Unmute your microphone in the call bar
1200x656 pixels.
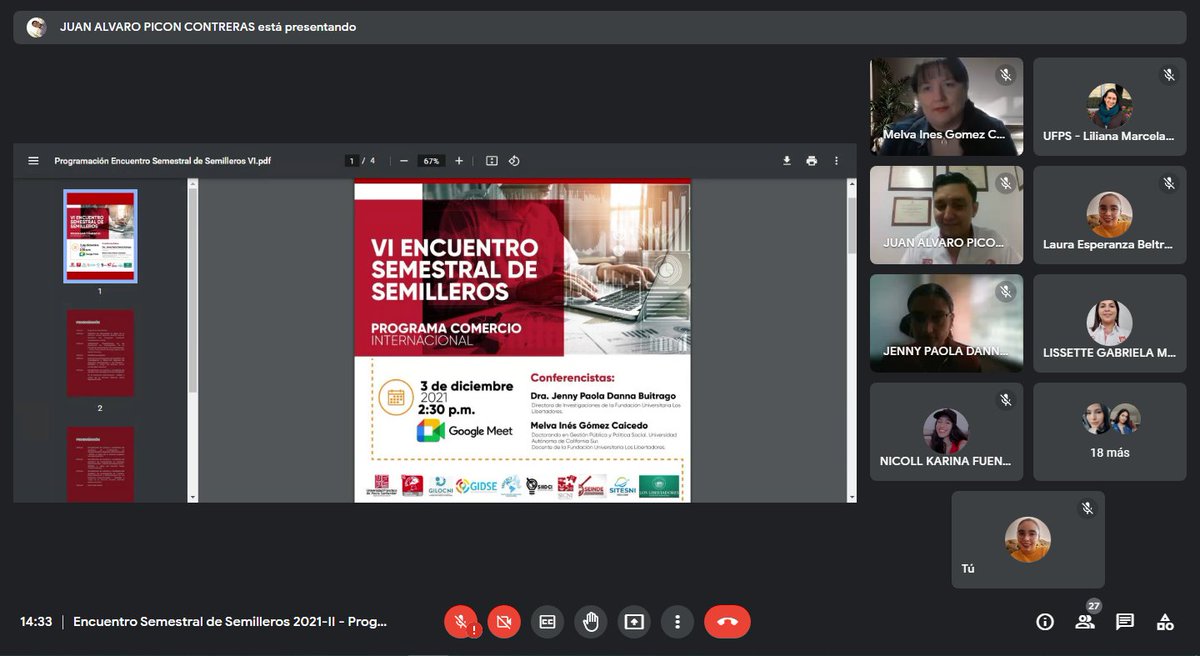pos(461,621)
